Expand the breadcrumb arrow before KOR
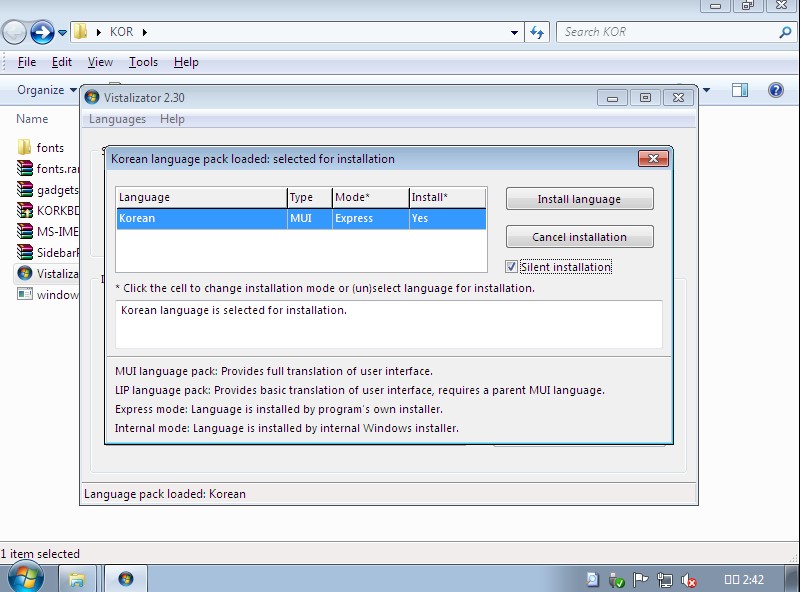Screen dimensions: 800x592 click(98, 32)
